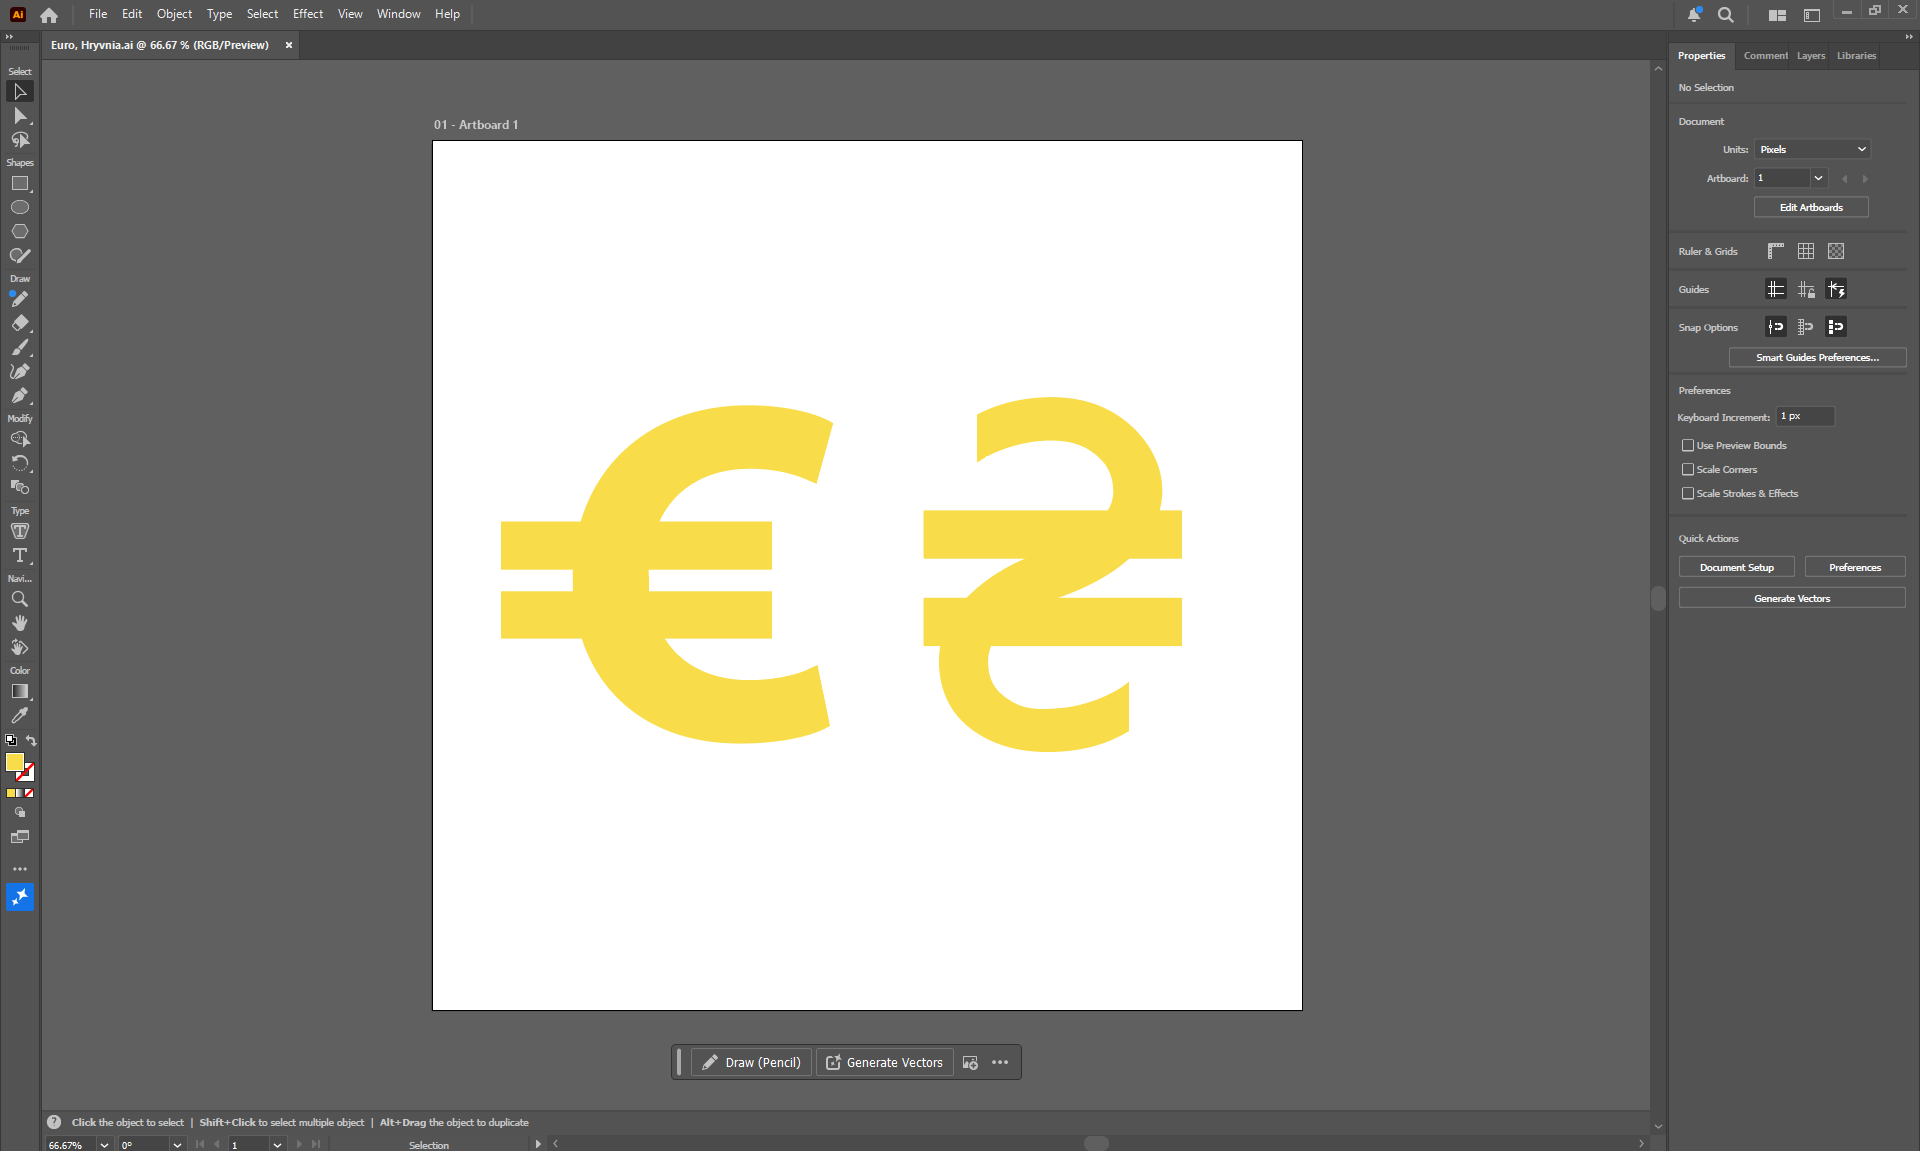Viewport: 1920px width, 1151px height.
Task: Open the Effect menu
Action: tap(307, 14)
